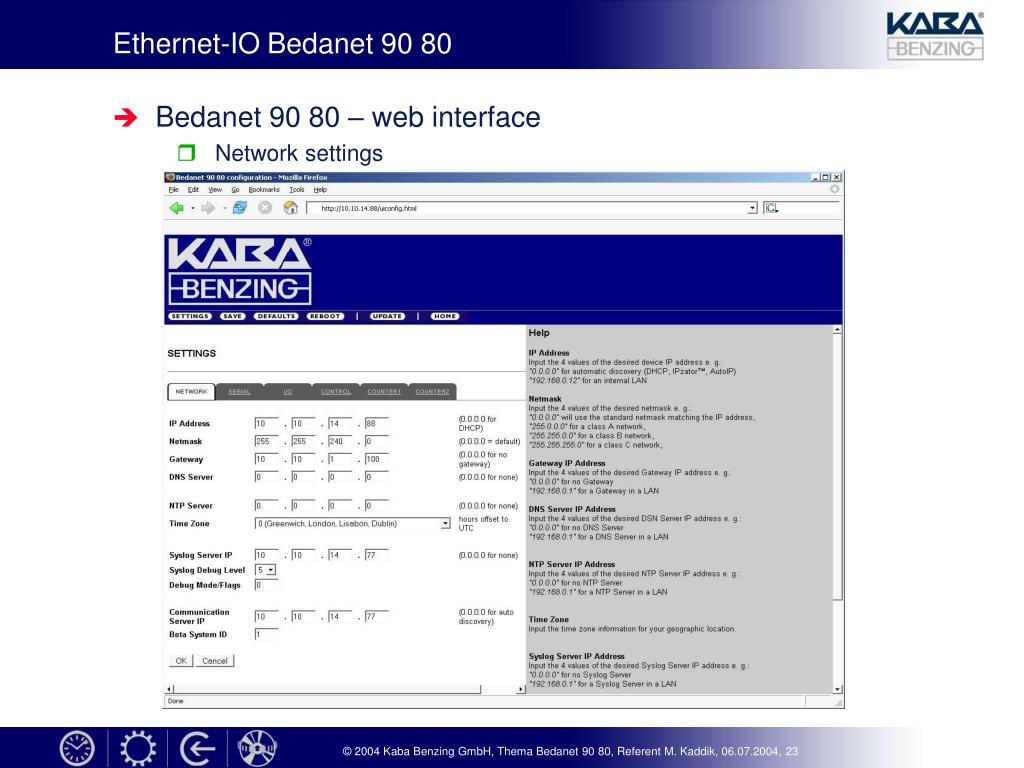Open the Tools menu

296,190
